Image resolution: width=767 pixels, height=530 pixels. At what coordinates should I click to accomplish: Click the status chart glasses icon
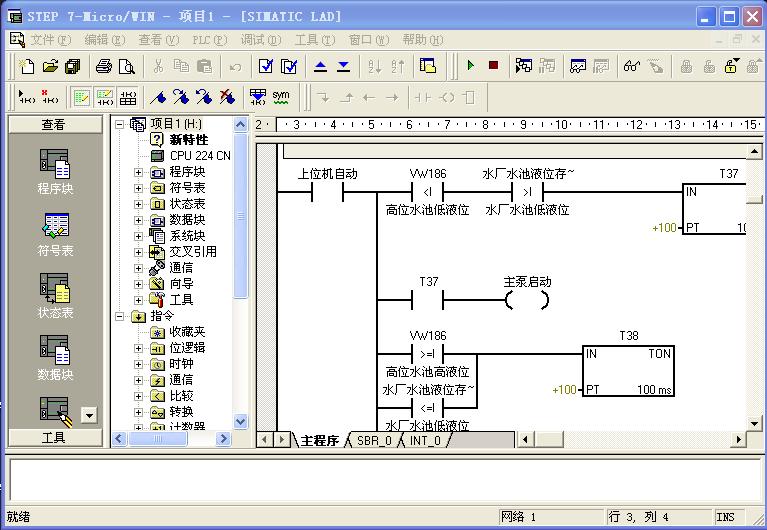pos(632,66)
